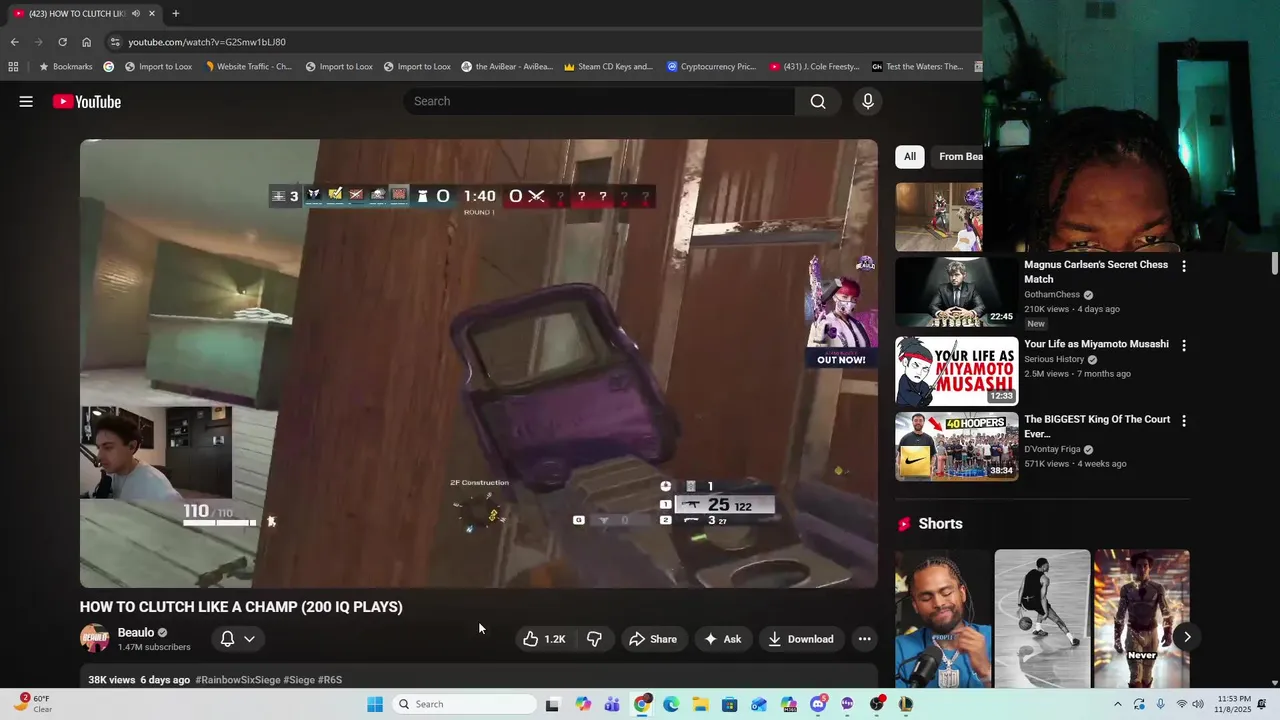Open Discord from the taskbar
Viewport: 1280px width, 720px height.
tap(819, 704)
